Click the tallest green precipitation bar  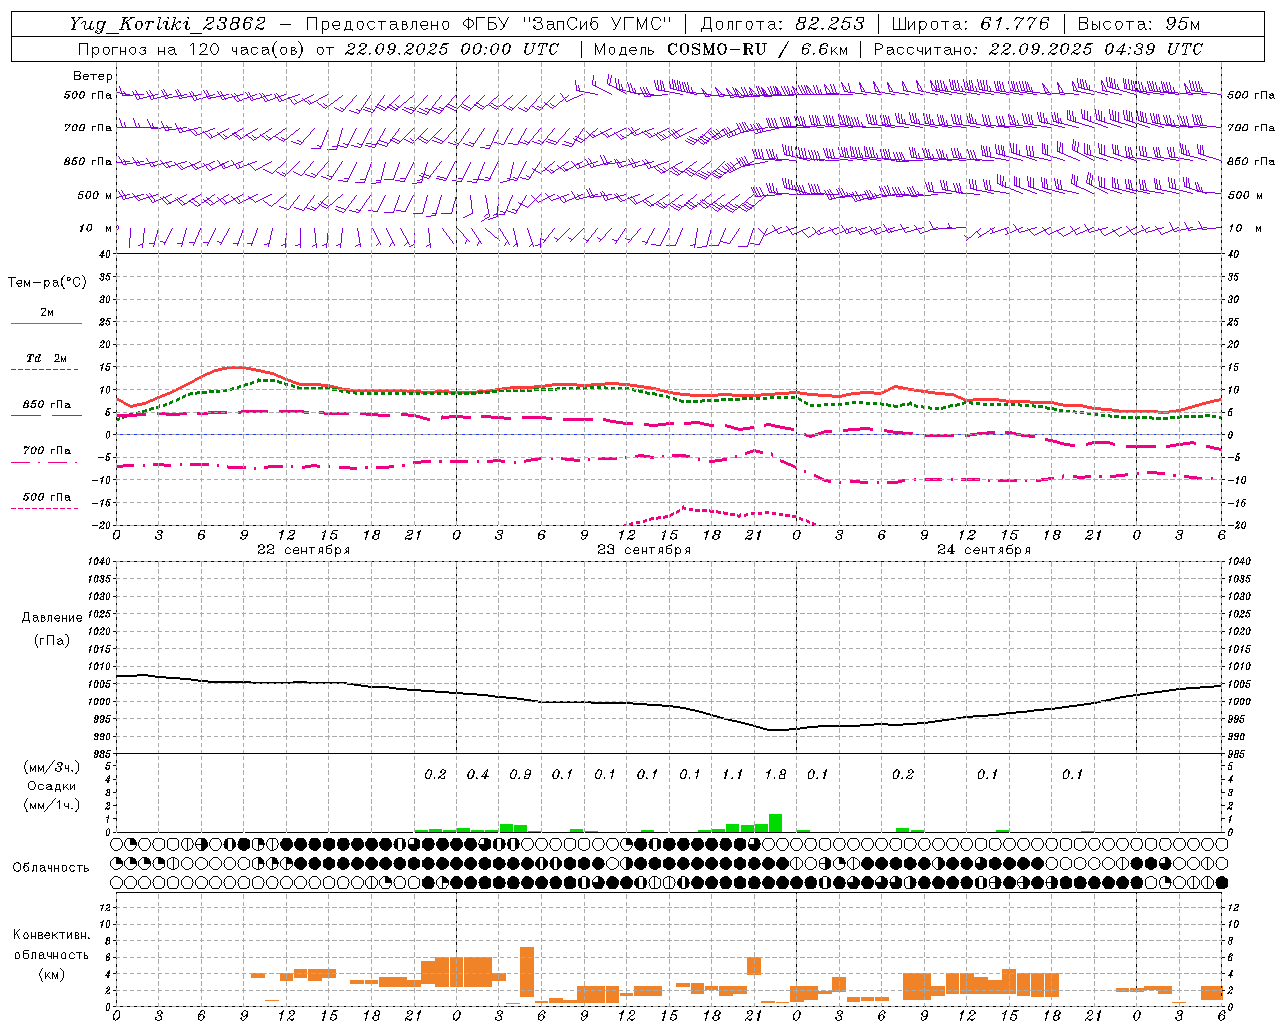775,823
